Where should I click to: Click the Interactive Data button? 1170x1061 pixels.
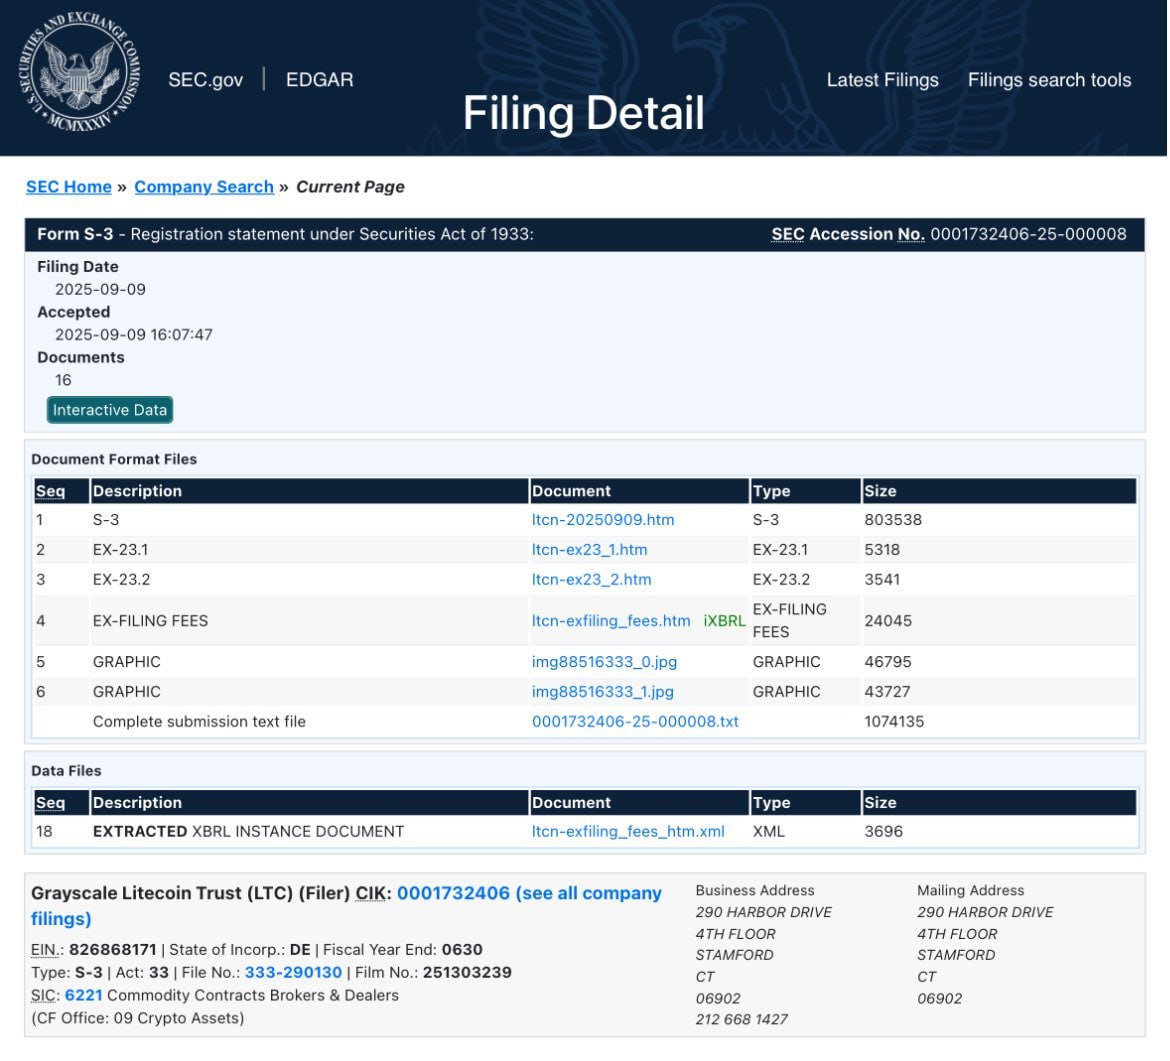tap(110, 410)
